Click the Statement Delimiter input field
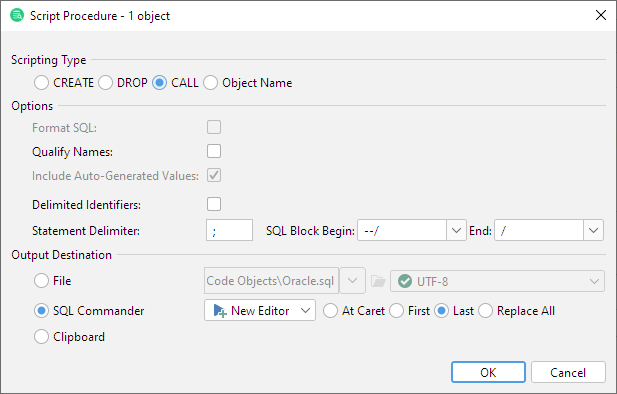 [x=229, y=230]
